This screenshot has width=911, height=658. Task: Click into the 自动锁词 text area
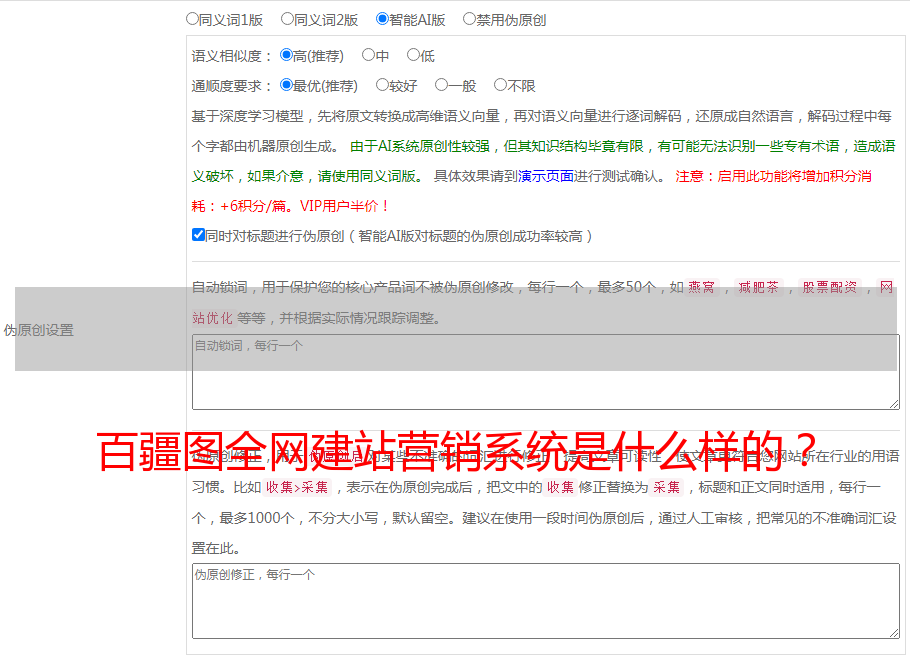(546, 372)
